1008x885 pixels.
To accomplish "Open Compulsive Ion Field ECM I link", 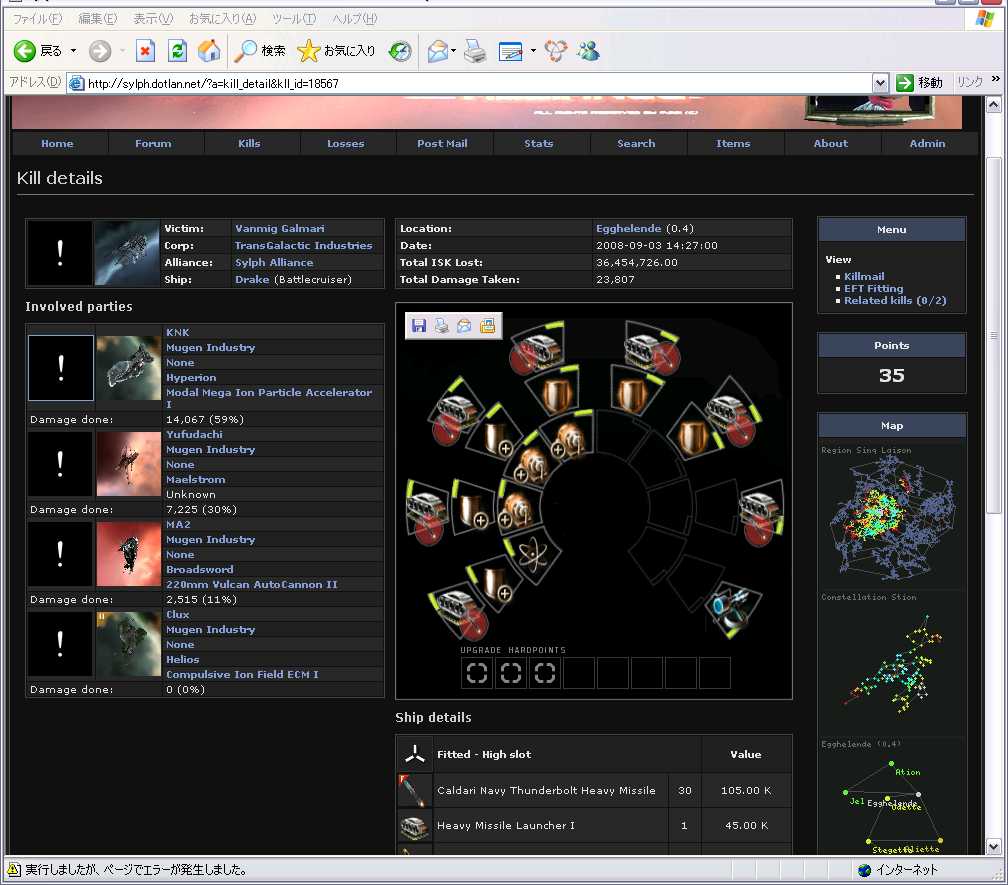I will click(x=242, y=674).
